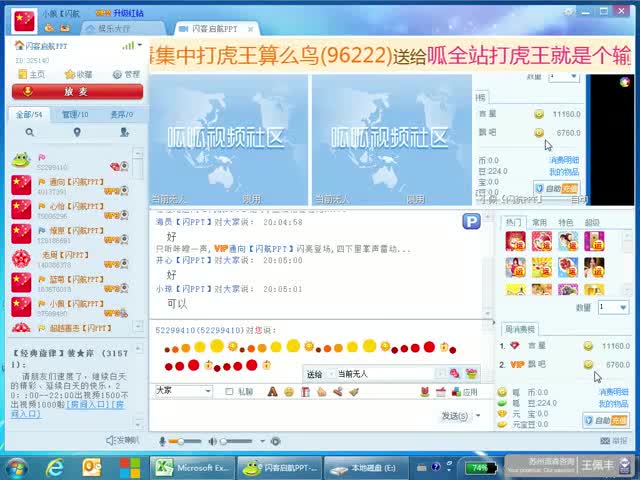Click the tulip flower icon
This screenshot has width=640, height=480.
pos(425,392)
